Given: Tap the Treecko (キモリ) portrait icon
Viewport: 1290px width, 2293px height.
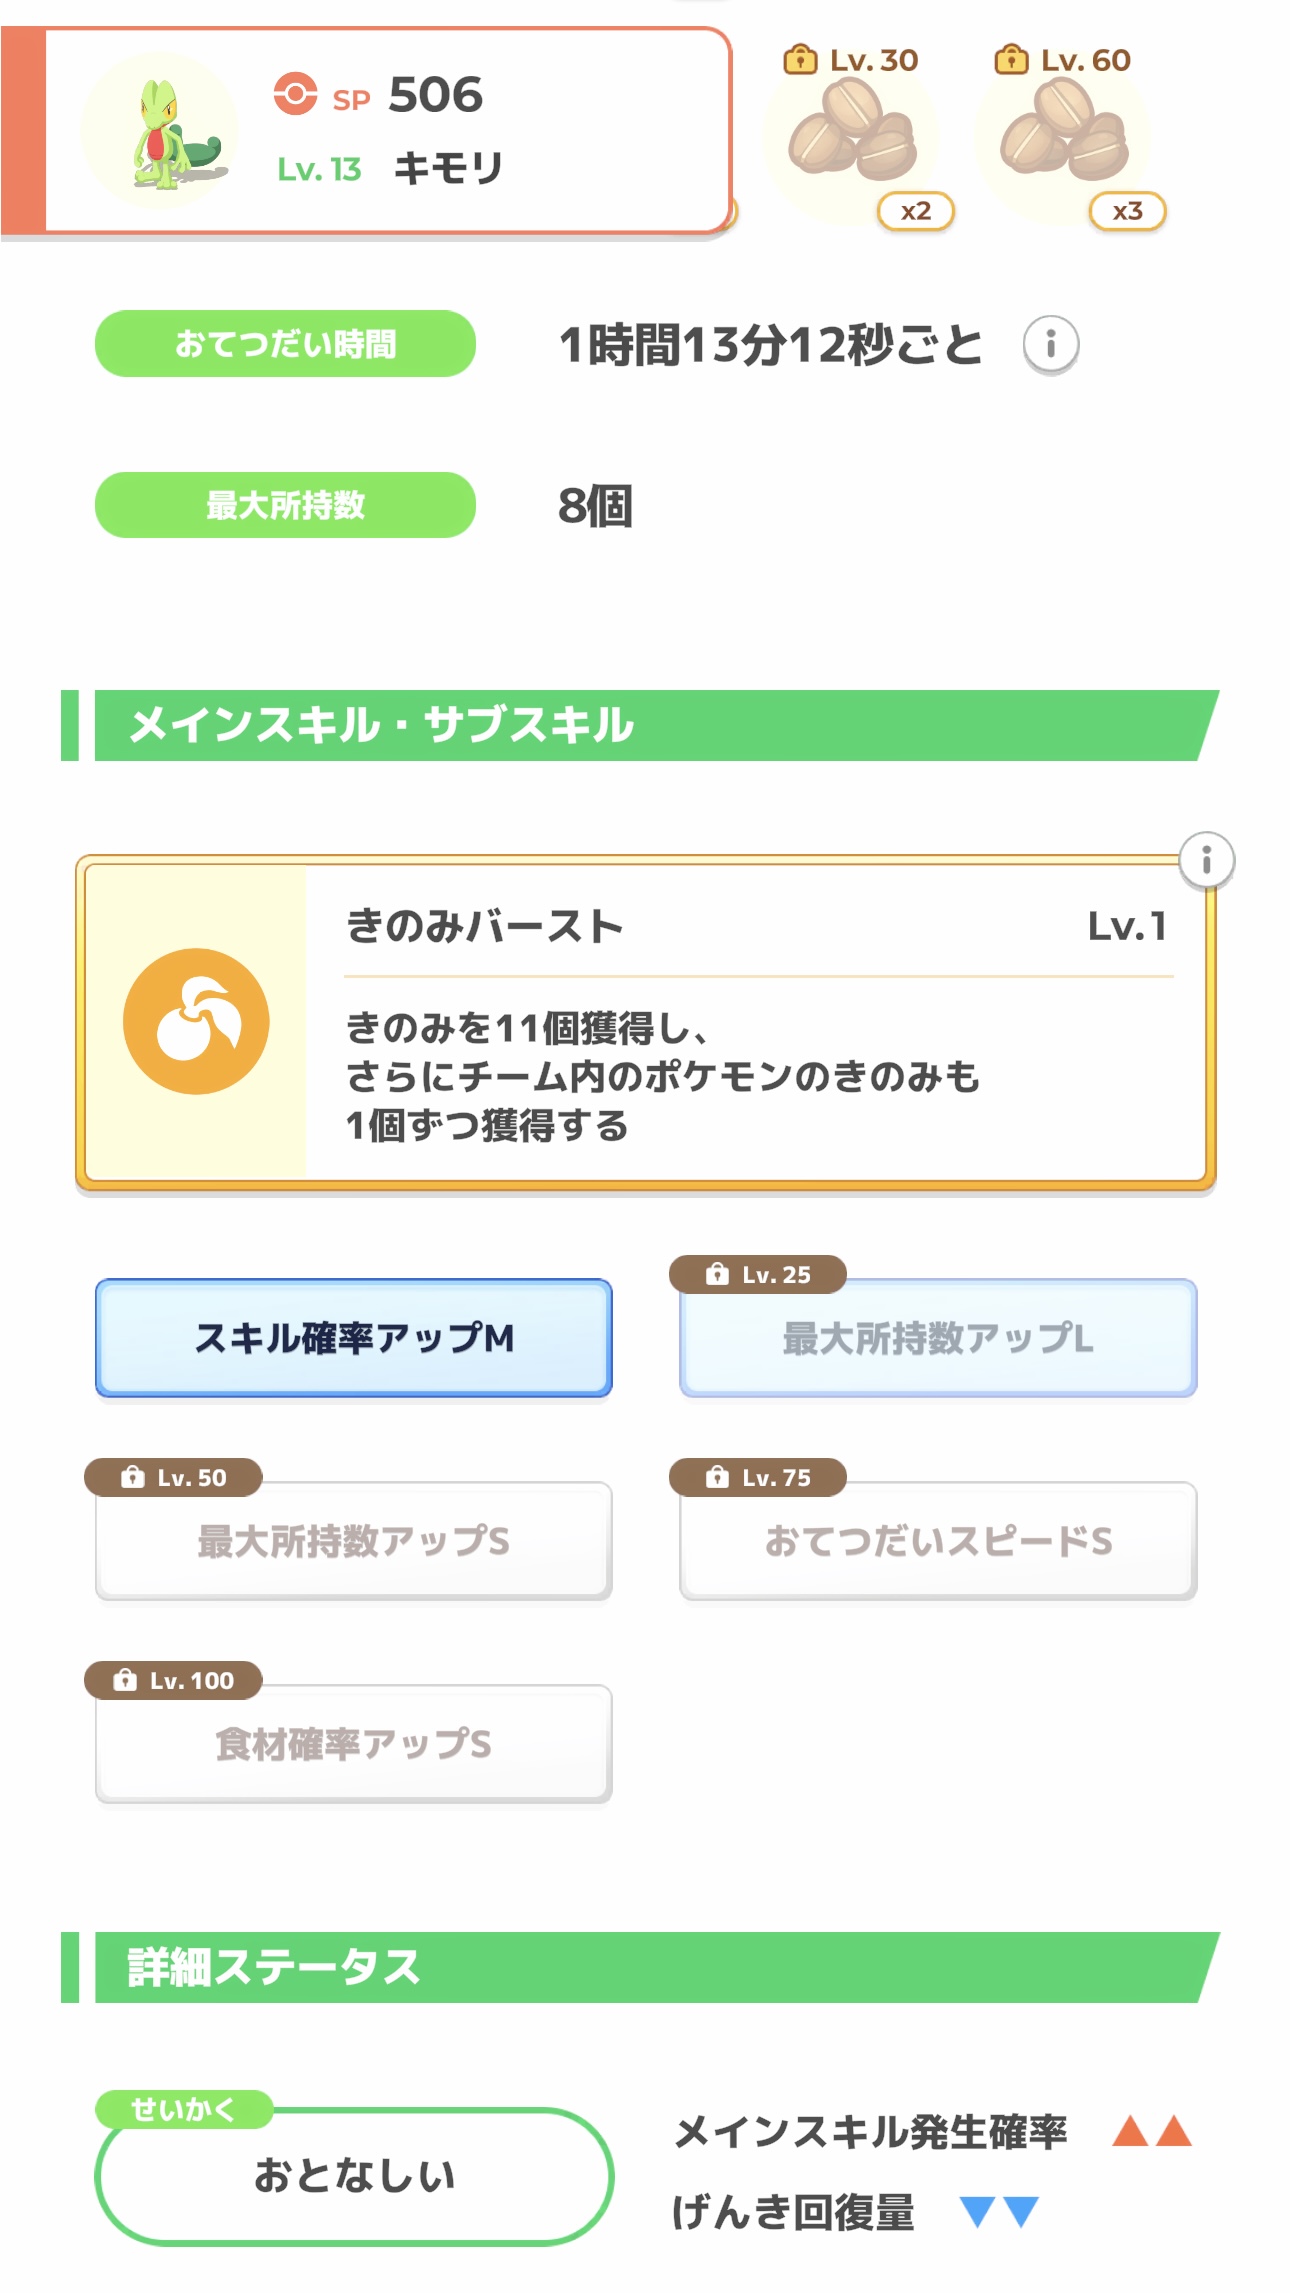Looking at the screenshot, I should (x=160, y=132).
